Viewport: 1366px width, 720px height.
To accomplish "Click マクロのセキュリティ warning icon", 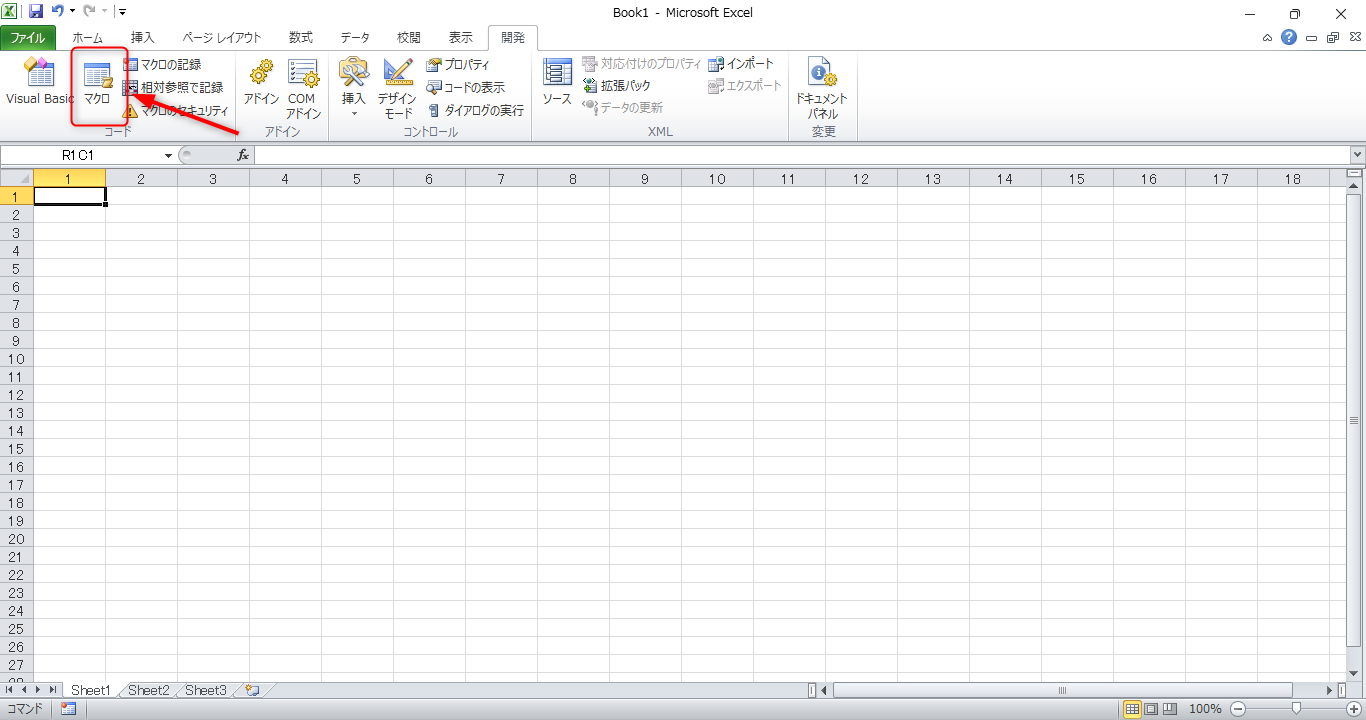I will pos(130,111).
